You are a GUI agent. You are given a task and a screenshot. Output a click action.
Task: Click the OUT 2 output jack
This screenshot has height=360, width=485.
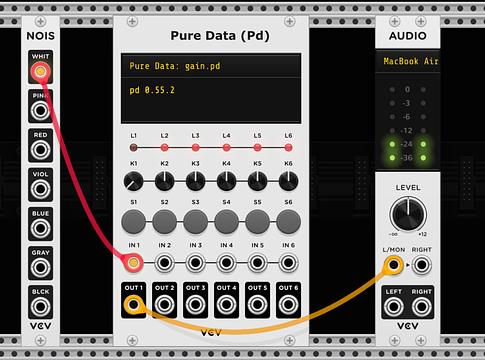pyautogui.click(x=164, y=305)
